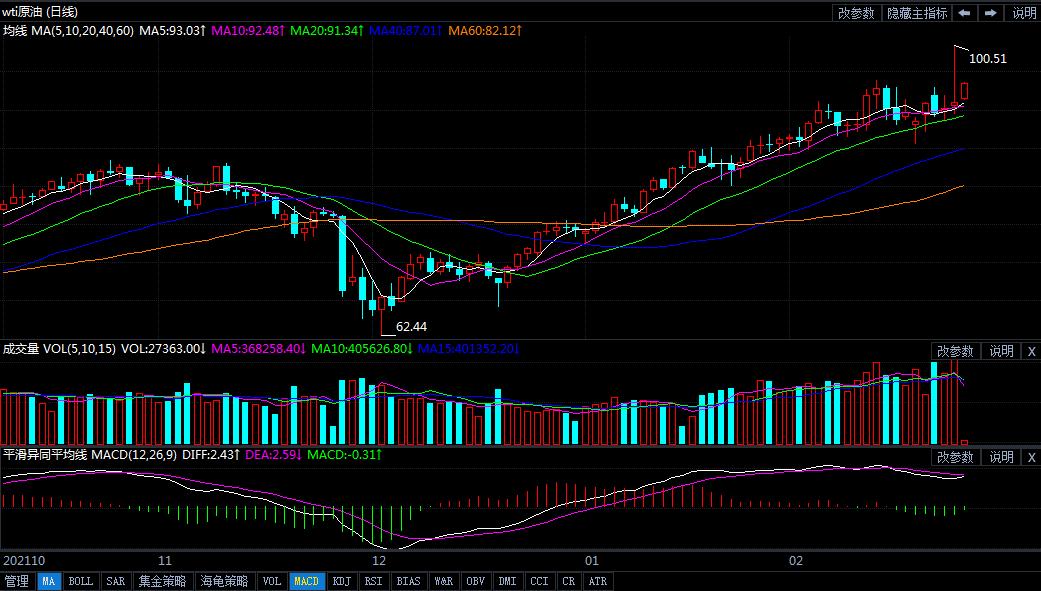The image size is (1041, 591).
Task: Click the left arrow previous indicator button
Action: (x=964, y=13)
